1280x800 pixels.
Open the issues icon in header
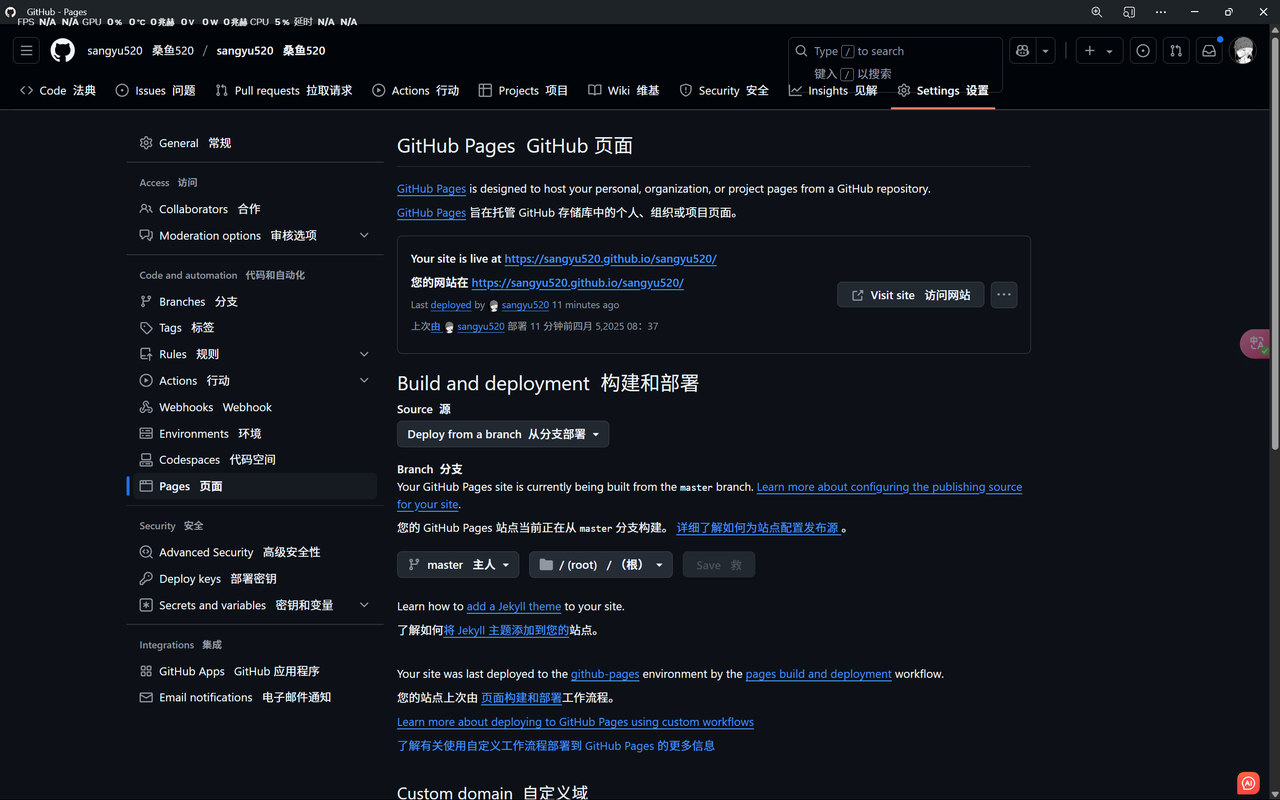pos(1143,51)
